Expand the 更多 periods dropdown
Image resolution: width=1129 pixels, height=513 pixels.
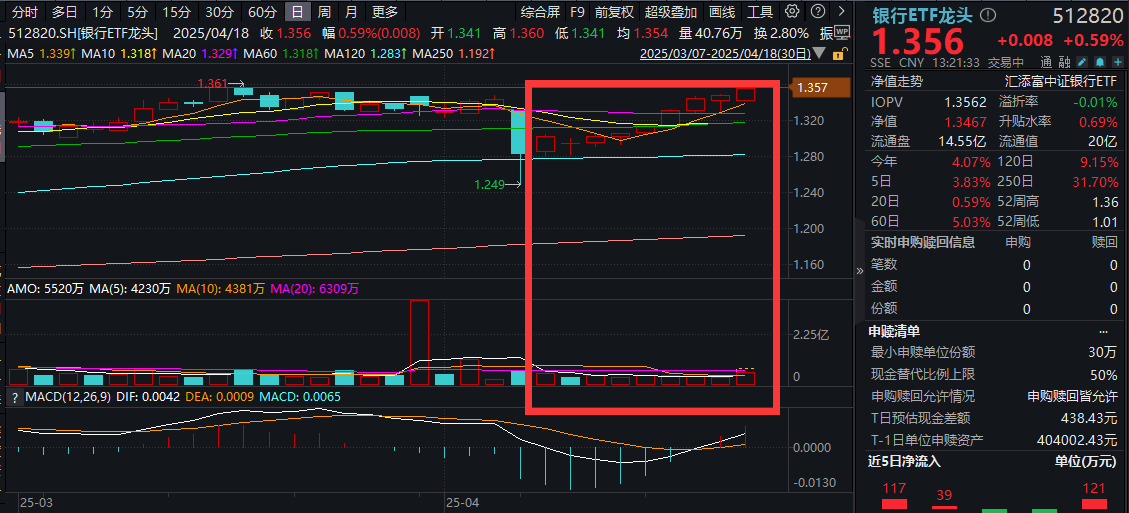coord(384,12)
